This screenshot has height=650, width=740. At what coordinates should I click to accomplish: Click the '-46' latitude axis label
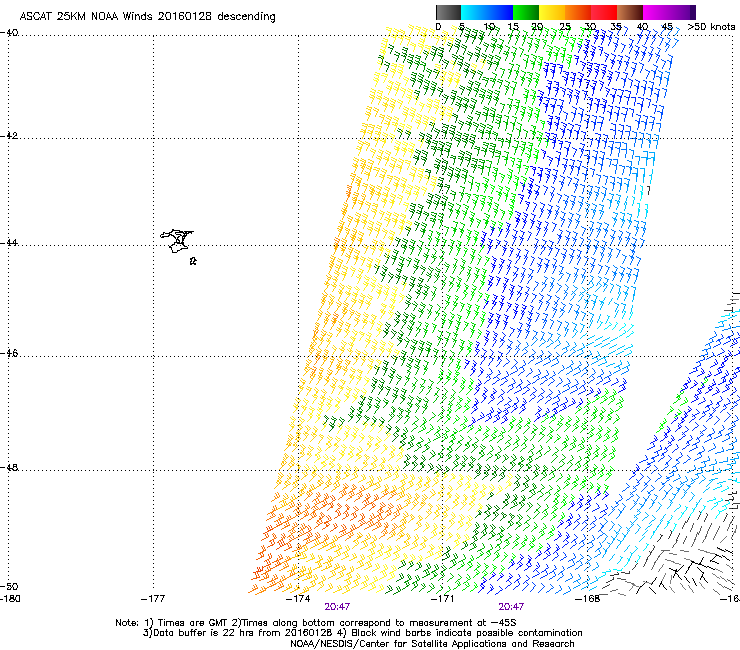tap(9, 354)
